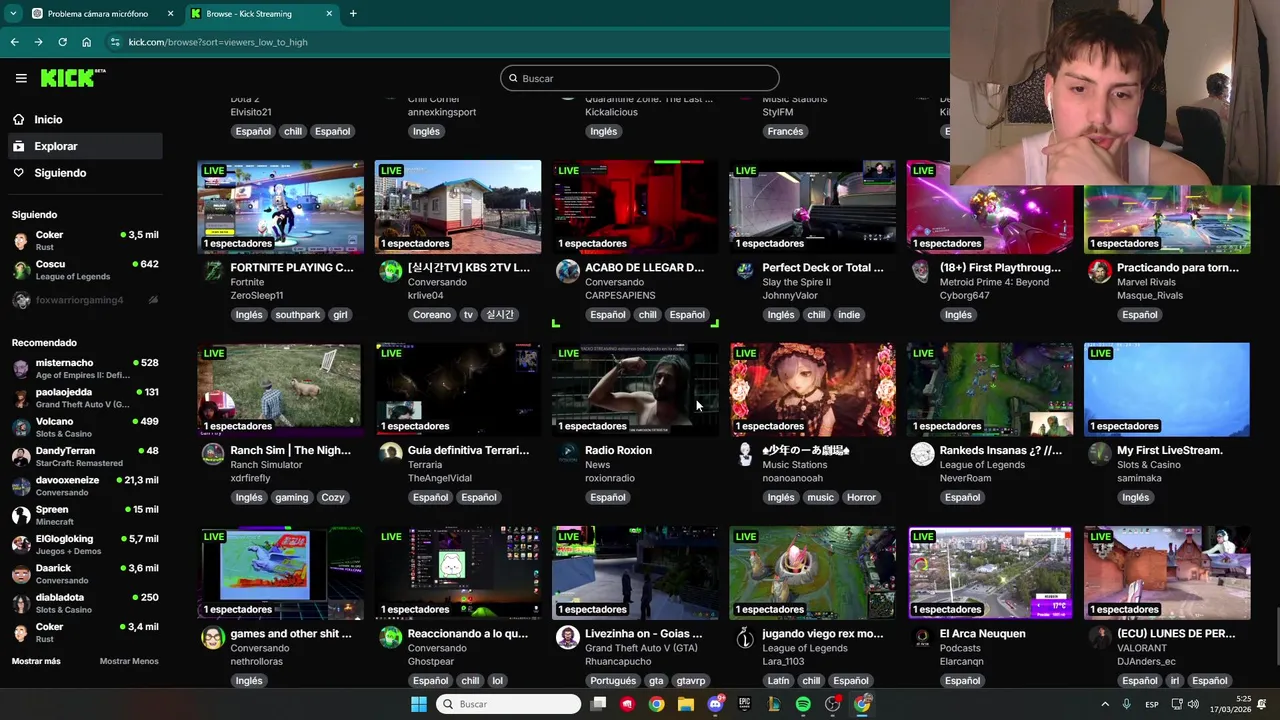
Task: Click TheAngelVidal channel avatar
Action: (391, 454)
